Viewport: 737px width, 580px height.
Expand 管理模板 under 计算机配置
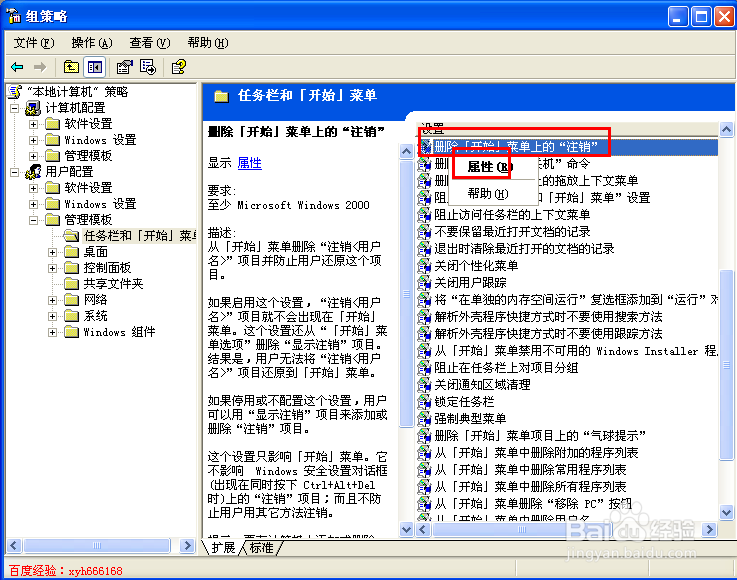(x=33, y=156)
